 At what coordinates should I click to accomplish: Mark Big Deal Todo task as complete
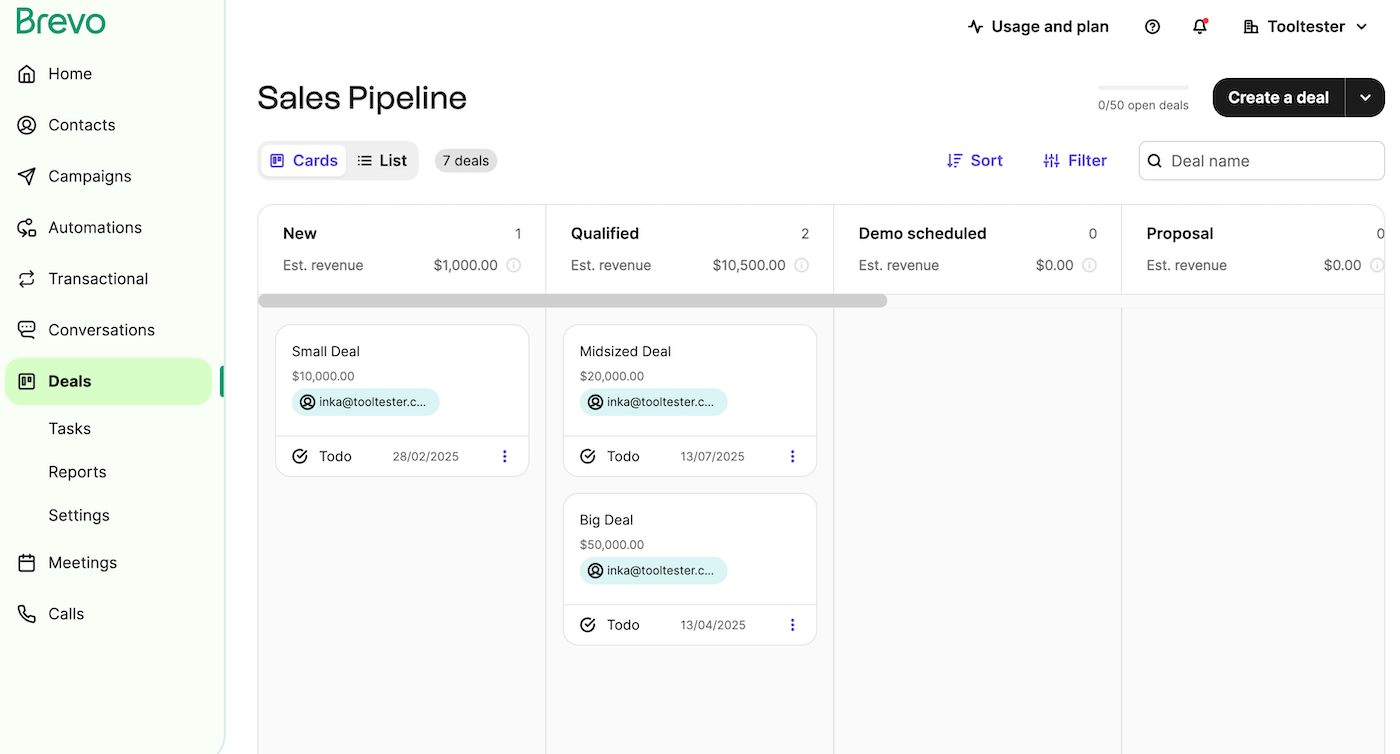(x=588, y=625)
